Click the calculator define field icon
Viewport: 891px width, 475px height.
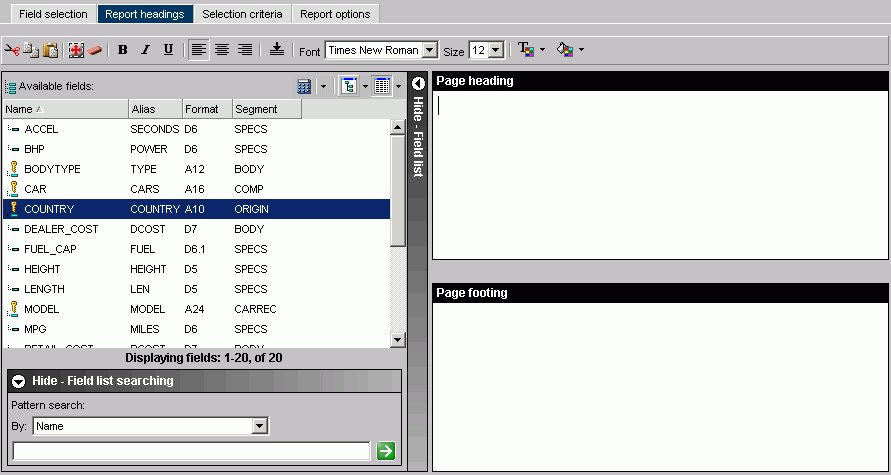click(x=304, y=87)
